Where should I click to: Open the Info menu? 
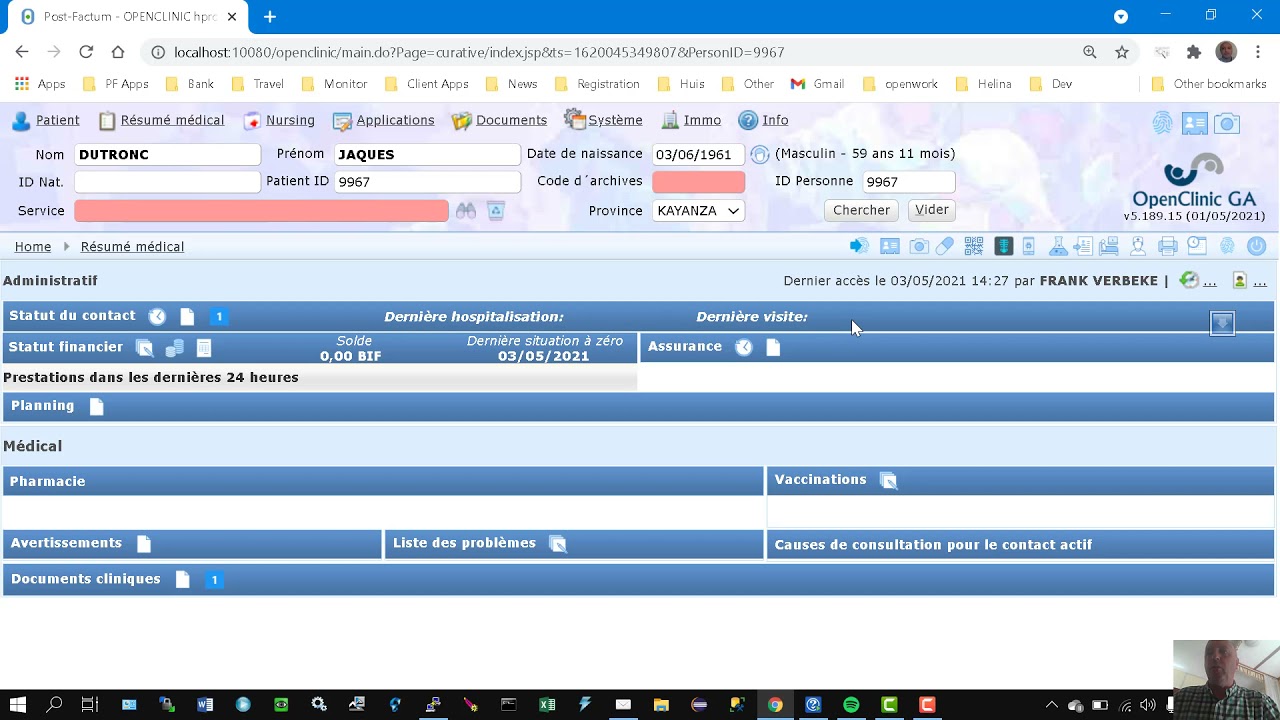coord(763,120)
